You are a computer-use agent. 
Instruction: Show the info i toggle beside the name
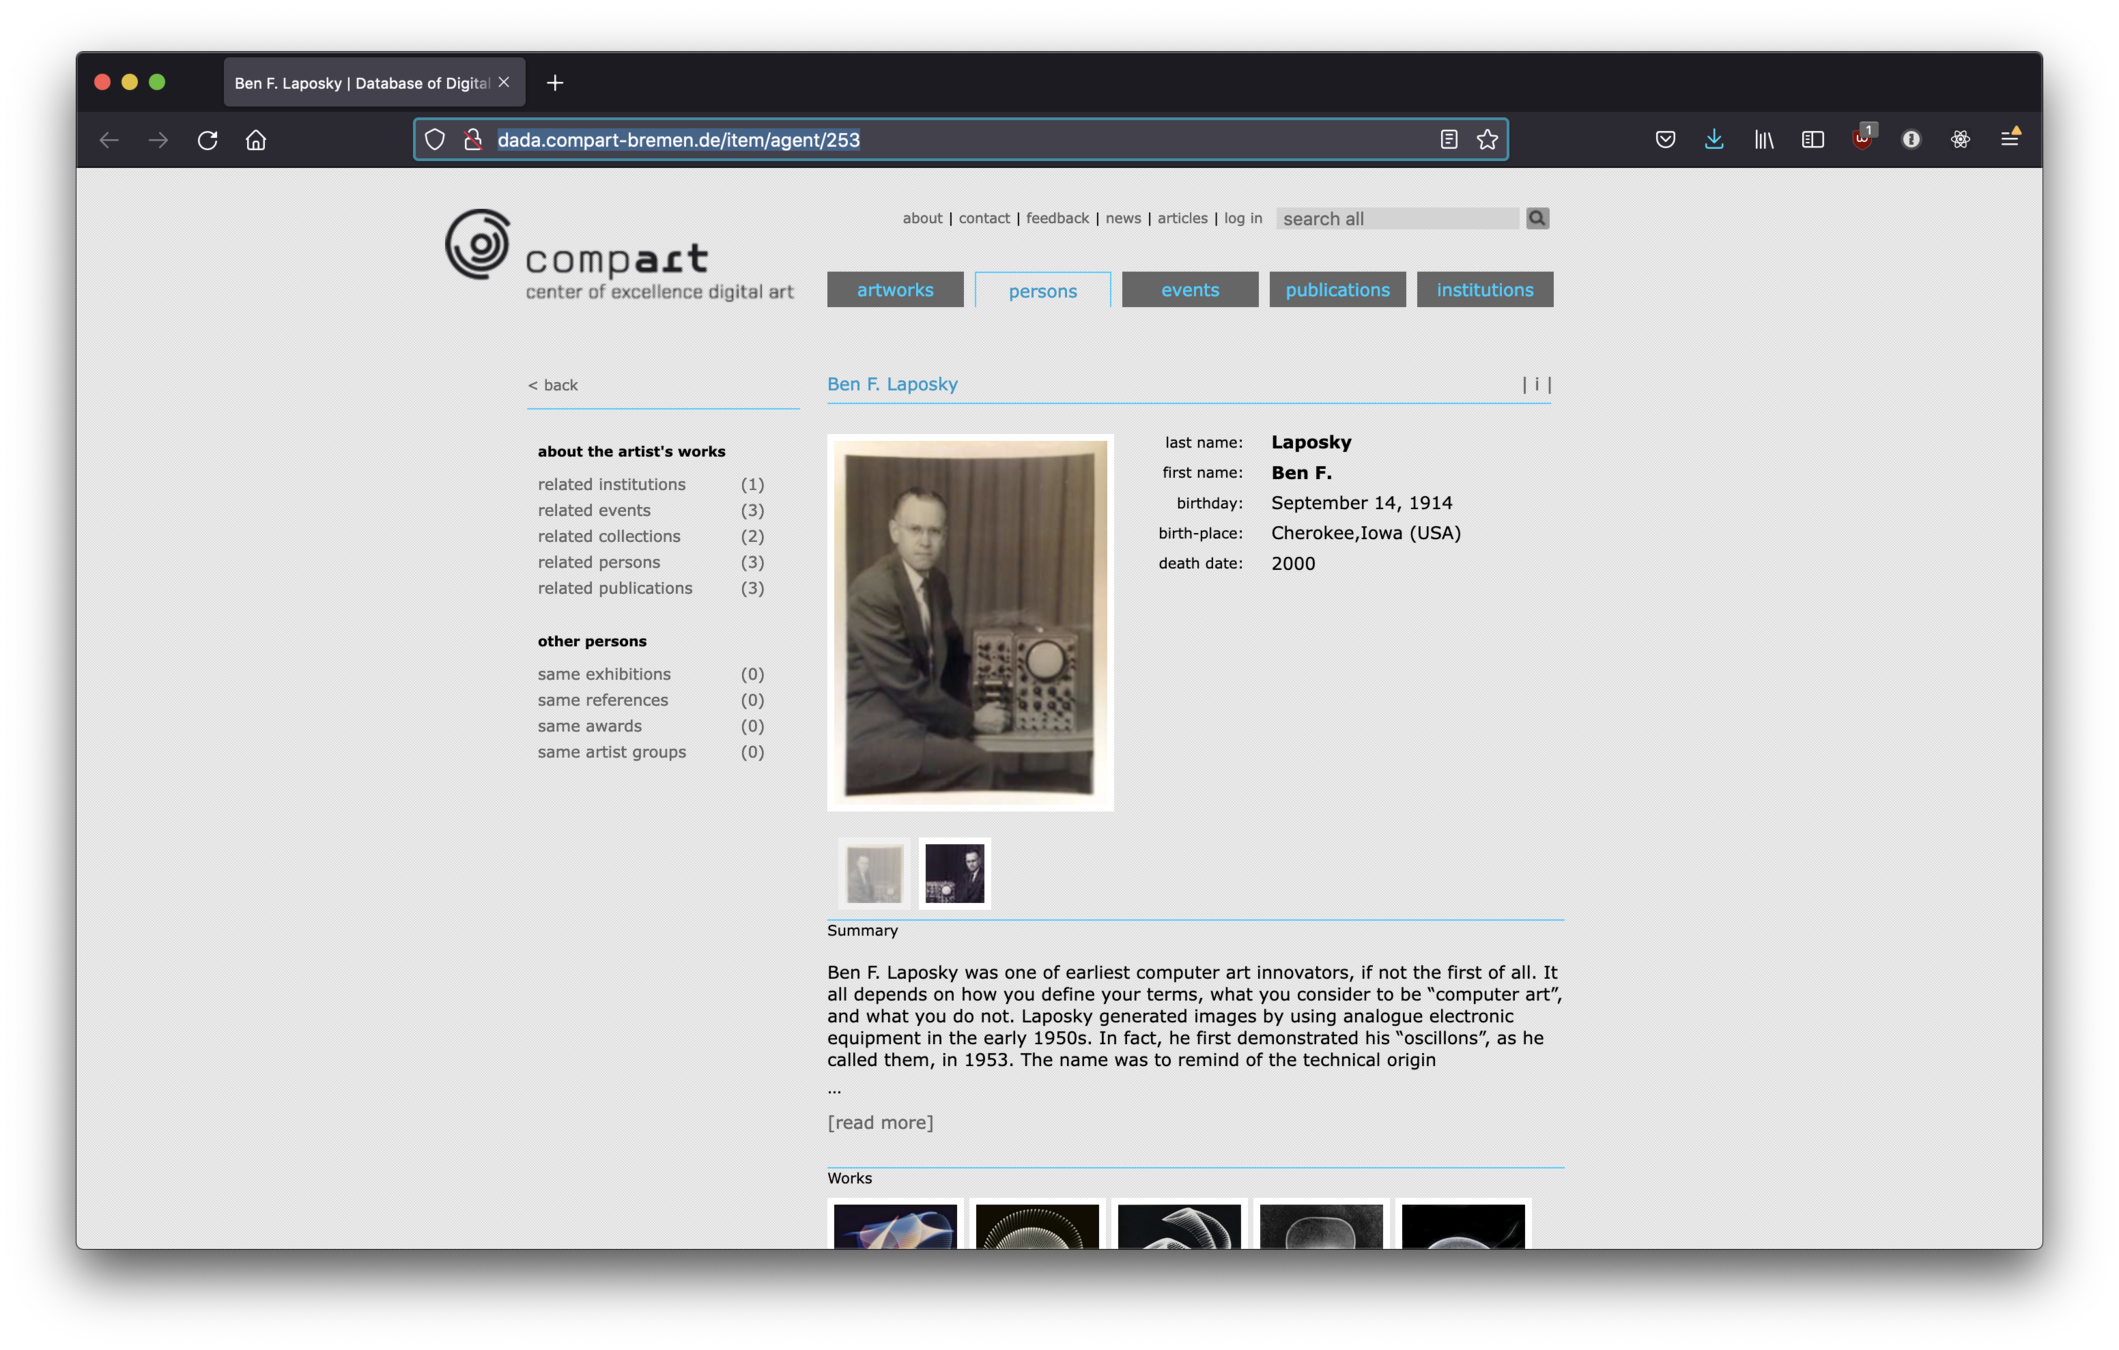(x=1536, y=384)
